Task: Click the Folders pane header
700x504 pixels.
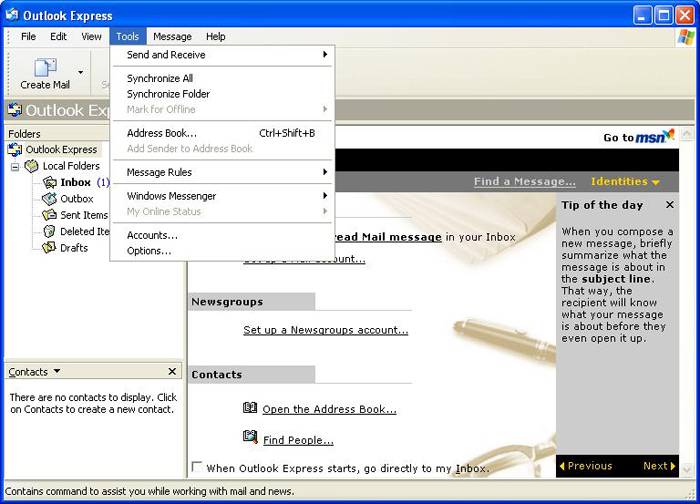Action: coord(57,134)
